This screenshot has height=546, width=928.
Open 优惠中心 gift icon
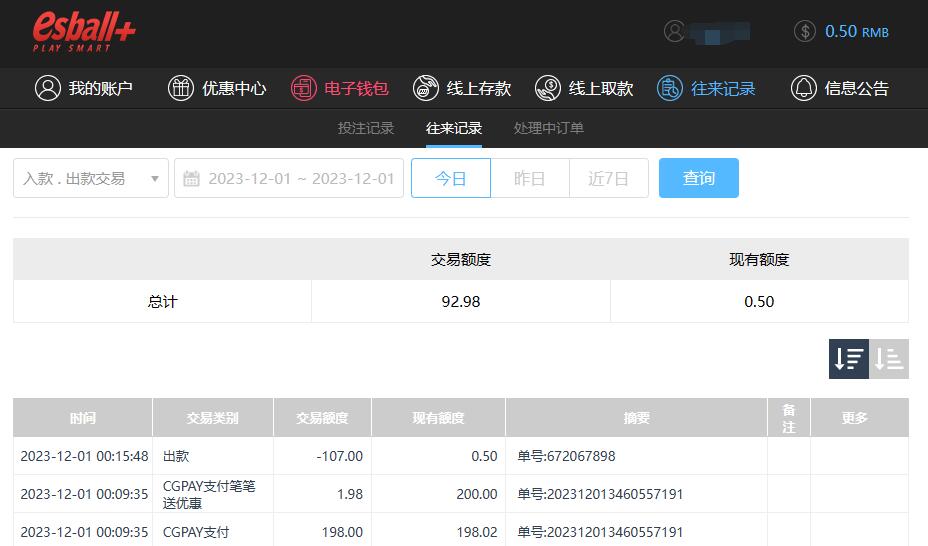pyautogui.click(x=180, y=88)
